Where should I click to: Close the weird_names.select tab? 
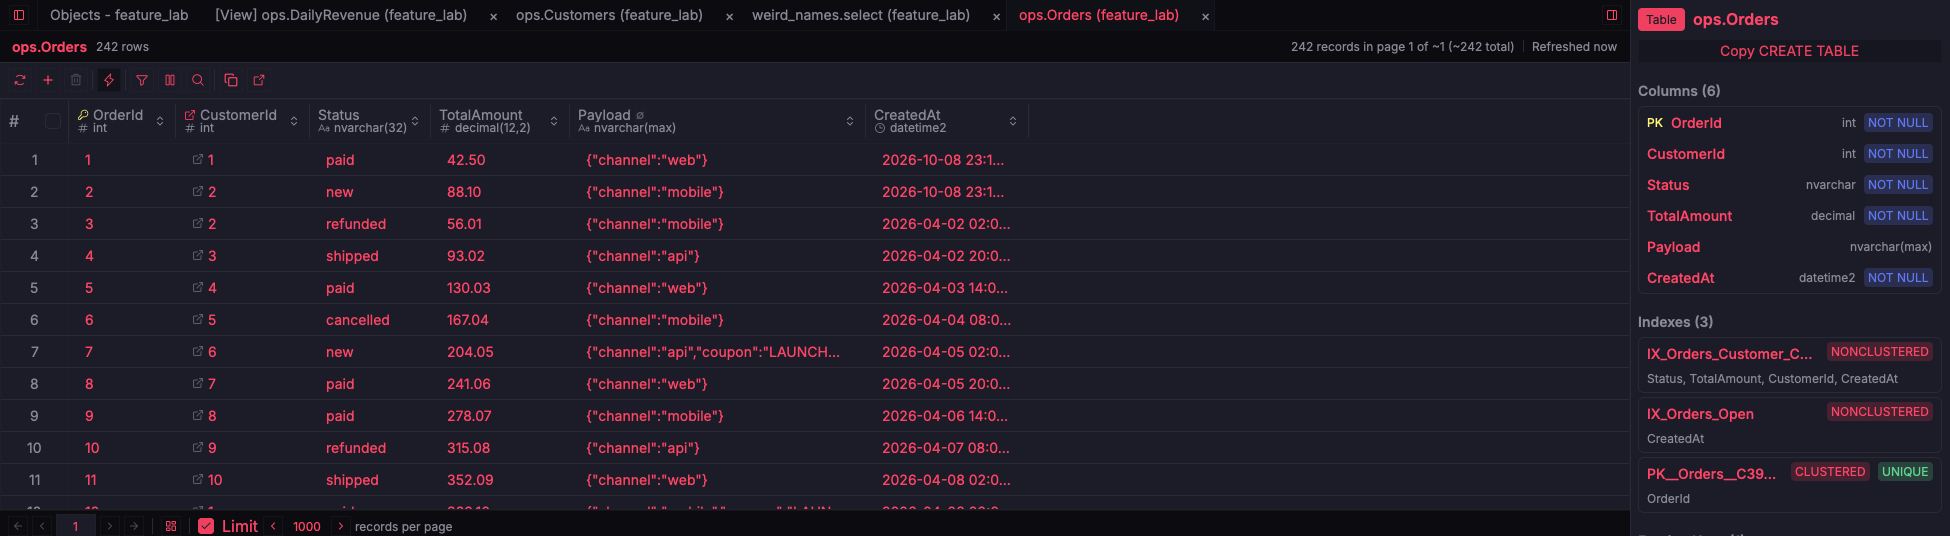pos(996,16)
